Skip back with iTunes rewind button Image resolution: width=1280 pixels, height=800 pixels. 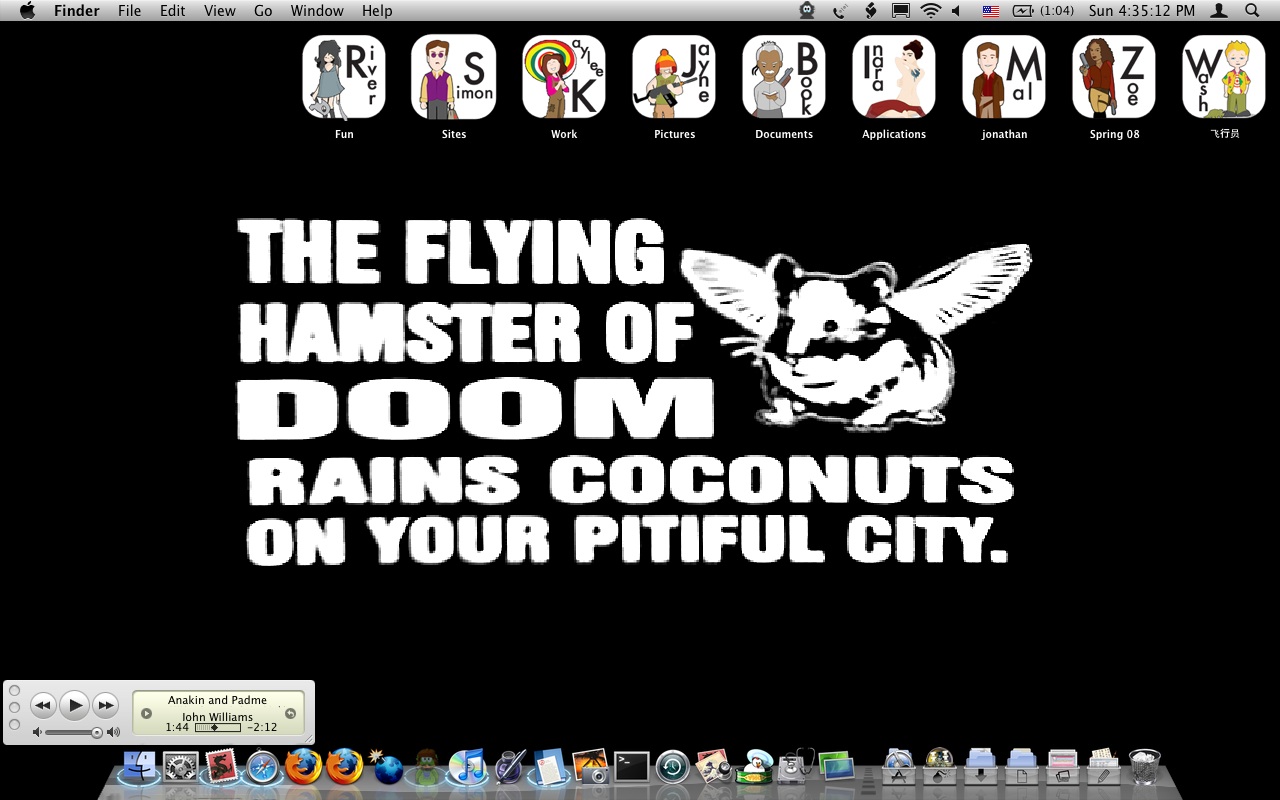click(x=42, y=705)
